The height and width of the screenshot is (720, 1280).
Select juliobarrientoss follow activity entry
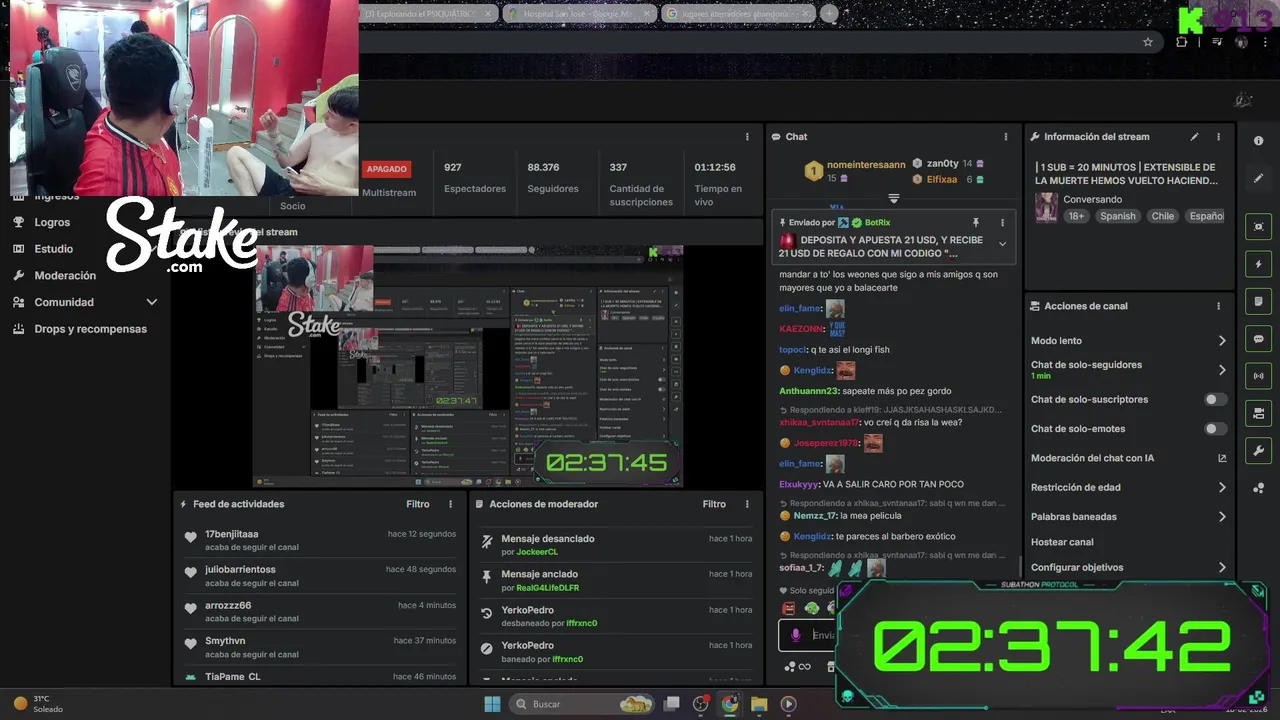(x=319, y=576)
